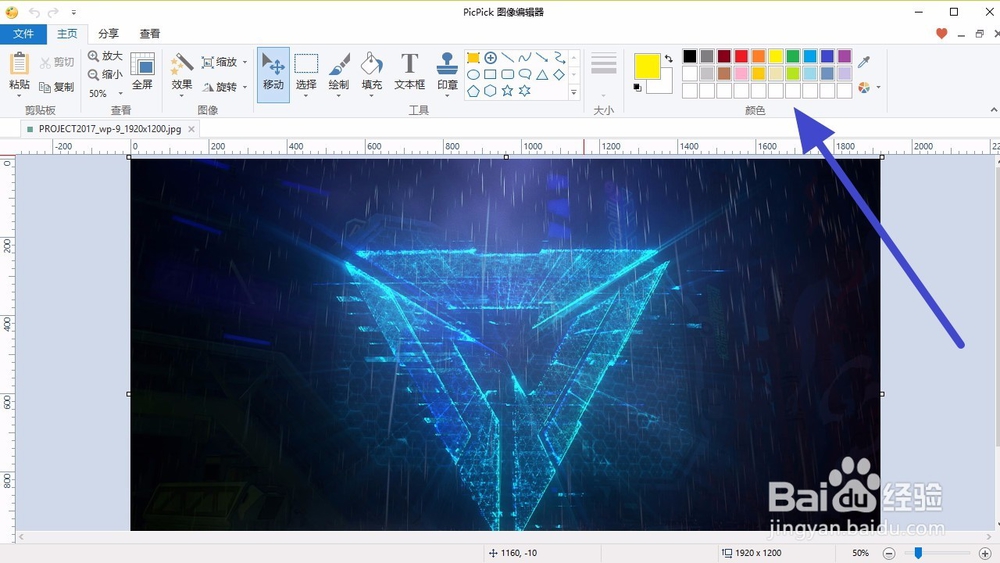Viewport: 1000px width, 563px height.
Task: Open the color wheel palette editor
Action: click(x=864, y=87)
